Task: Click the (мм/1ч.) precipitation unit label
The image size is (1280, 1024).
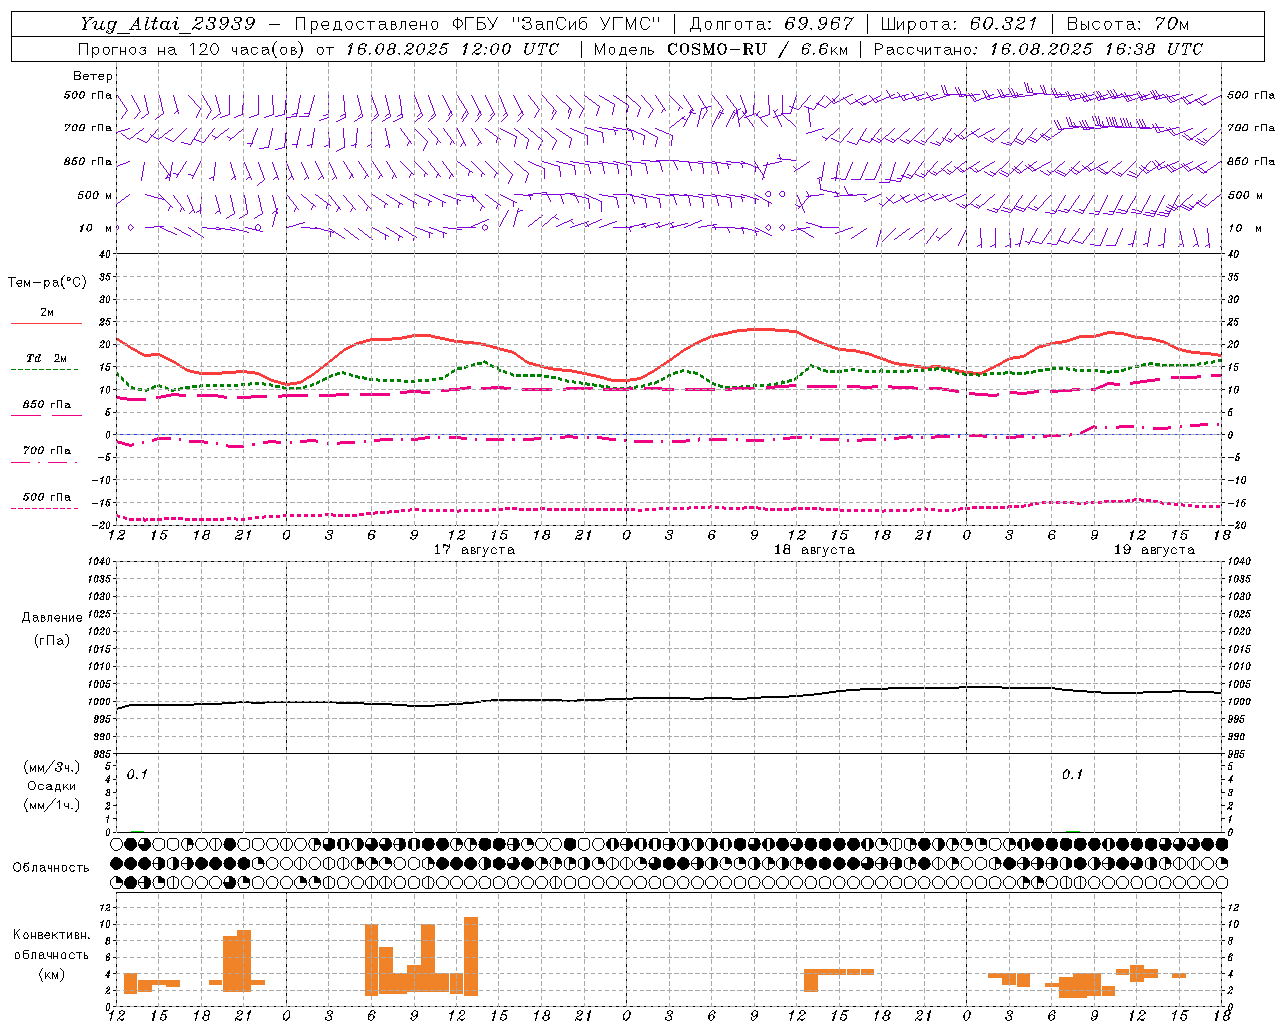Action: coord(52,805)
